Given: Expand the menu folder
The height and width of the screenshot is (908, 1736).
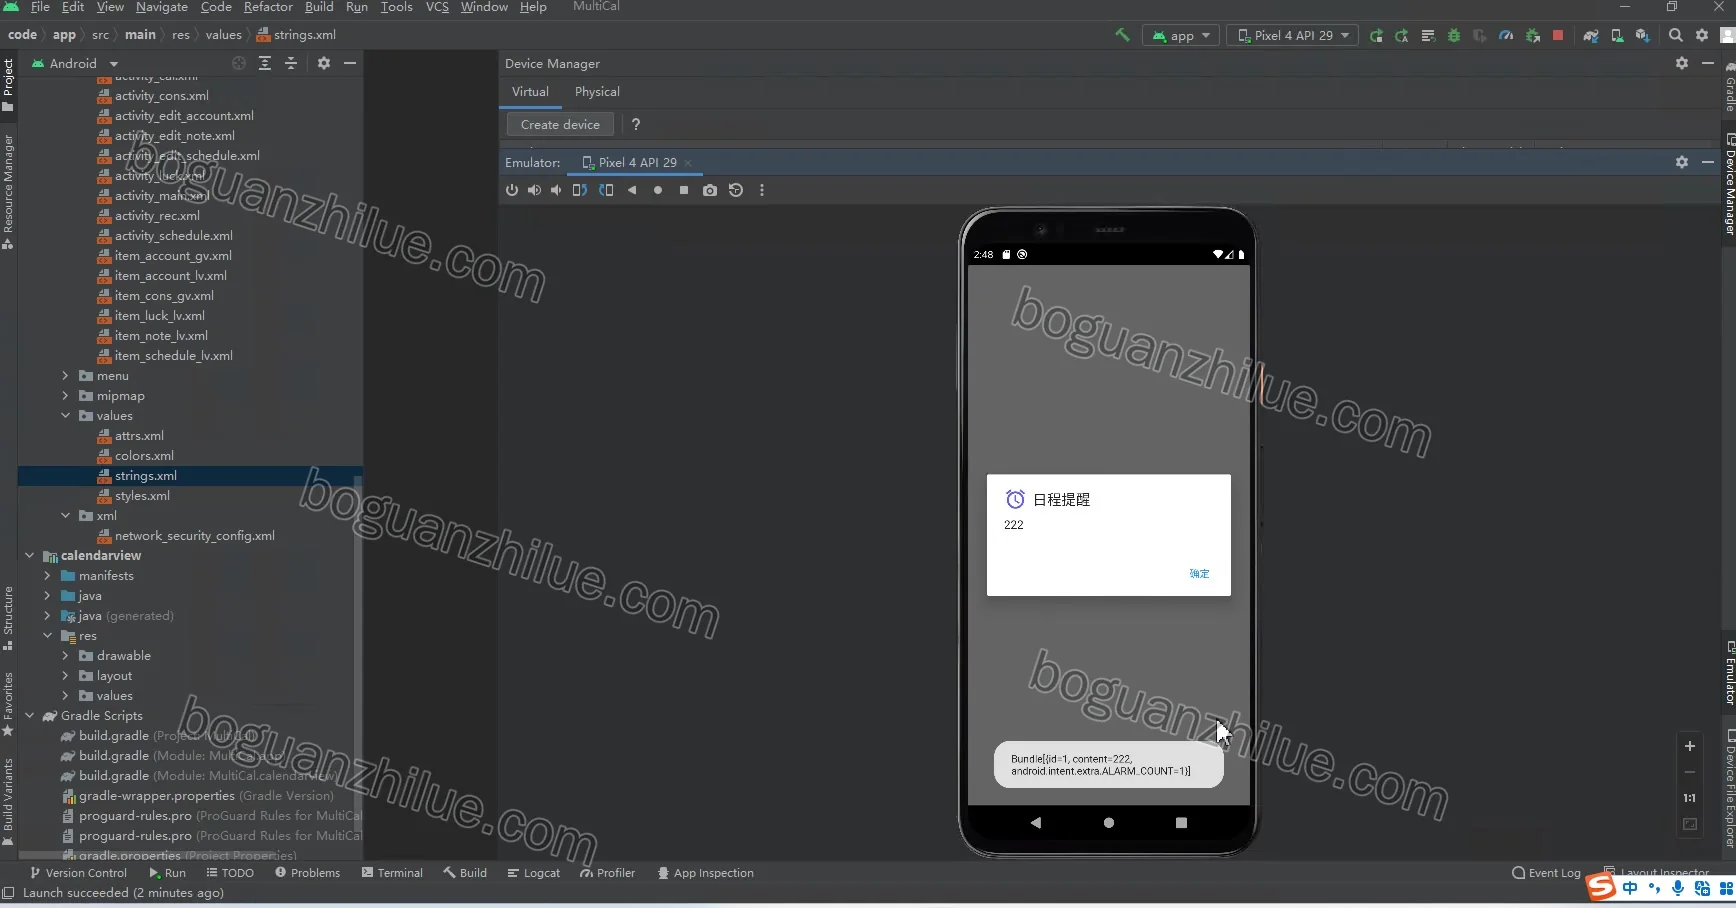Looking at the screenshot, I should click(66, 376).
